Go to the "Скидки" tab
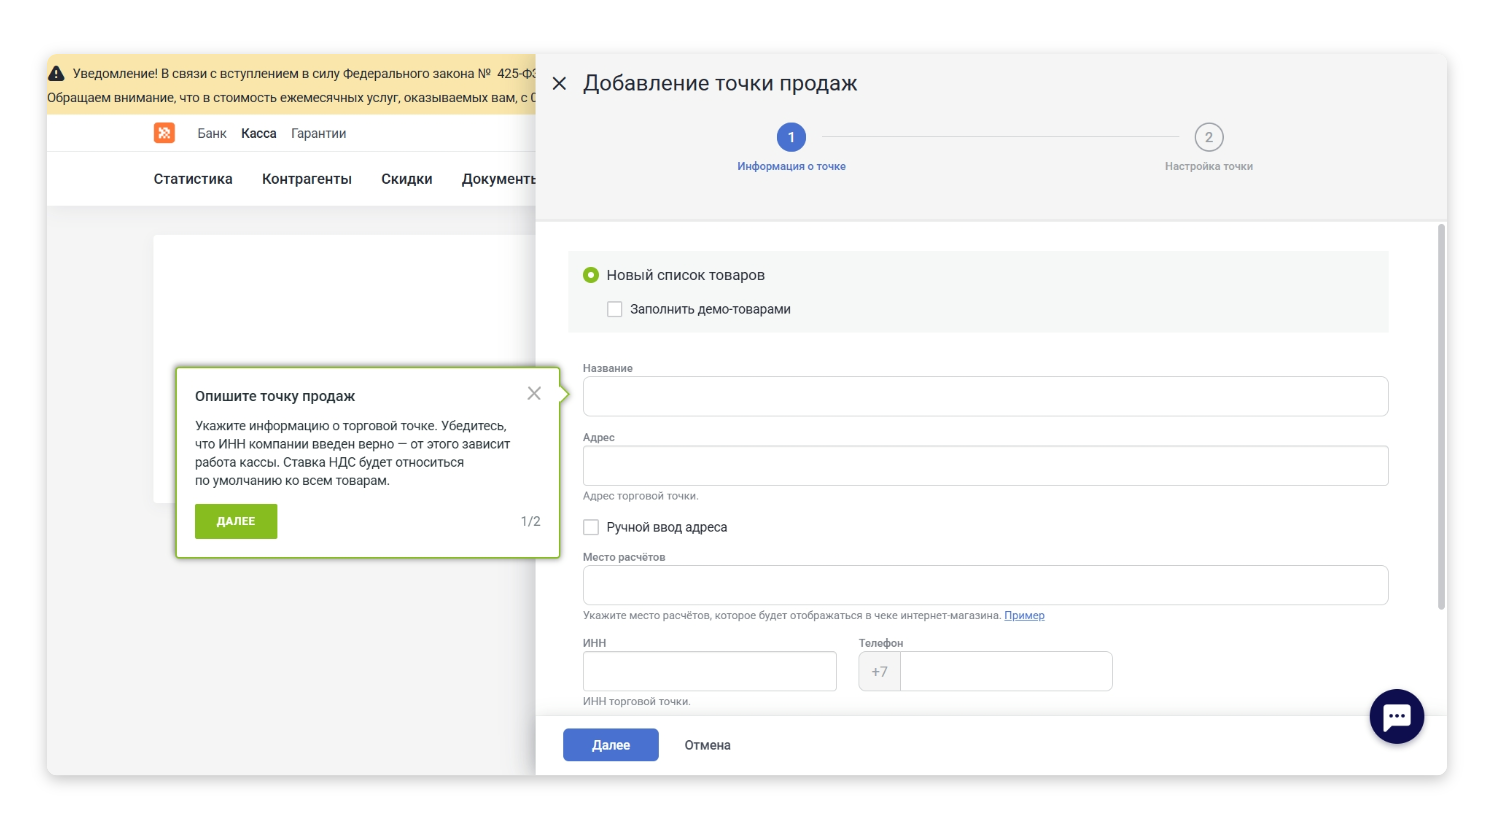 click(x=407, y=179)
